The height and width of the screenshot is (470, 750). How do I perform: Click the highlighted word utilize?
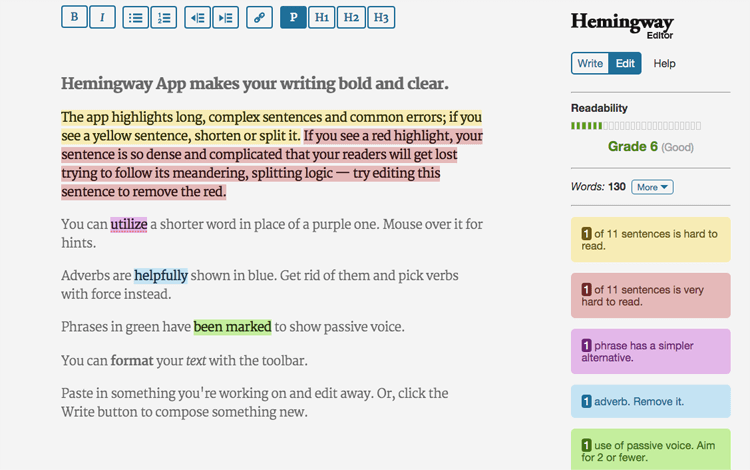(129, 224)
